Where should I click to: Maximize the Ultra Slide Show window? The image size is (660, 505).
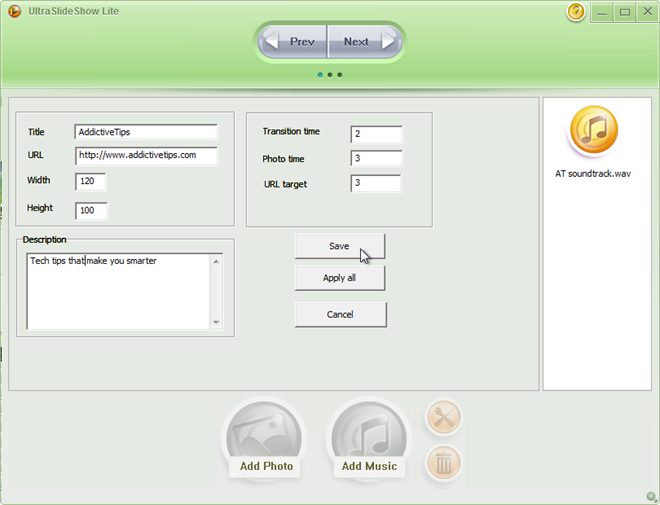(625, 12)
